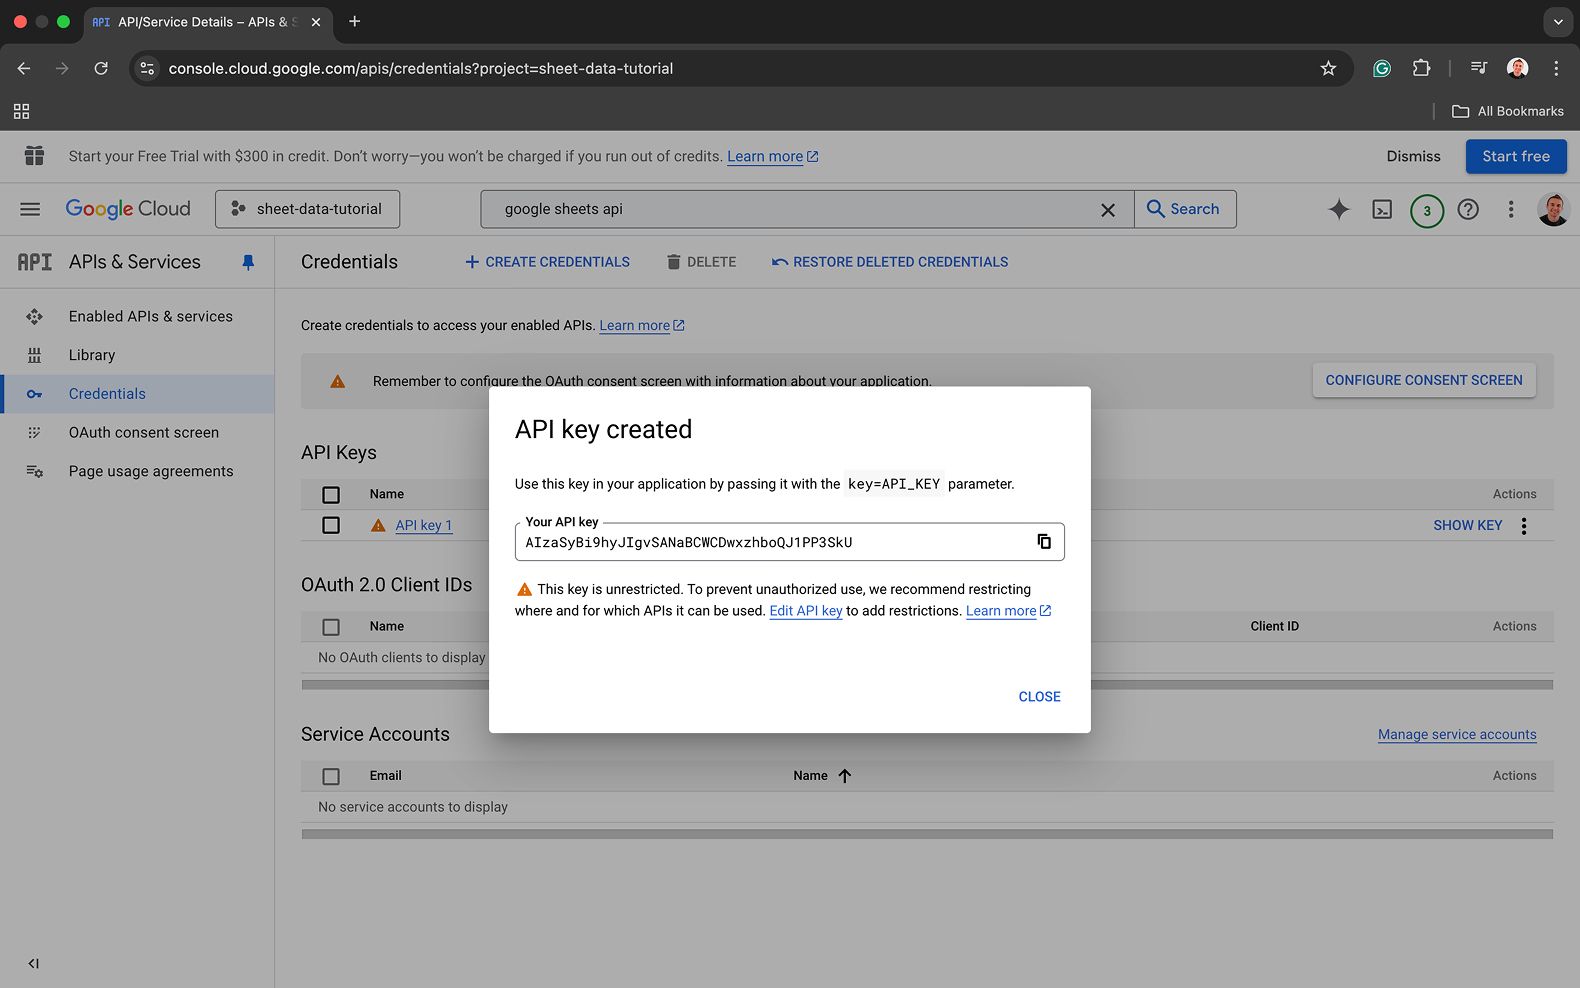Click the Delete credentials button
Image resolution: width=1580 pixels, height=988 pixels.
click(701, 262)
